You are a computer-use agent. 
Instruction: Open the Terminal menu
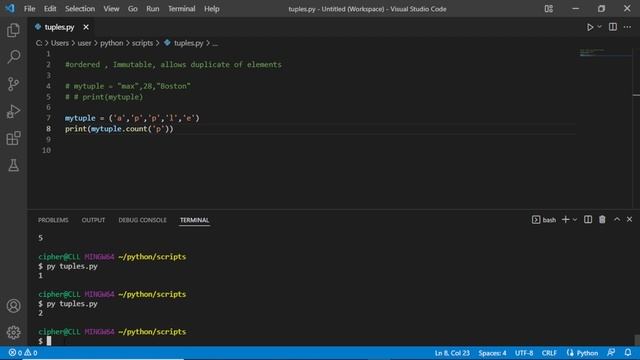click(x=182, y=9)
